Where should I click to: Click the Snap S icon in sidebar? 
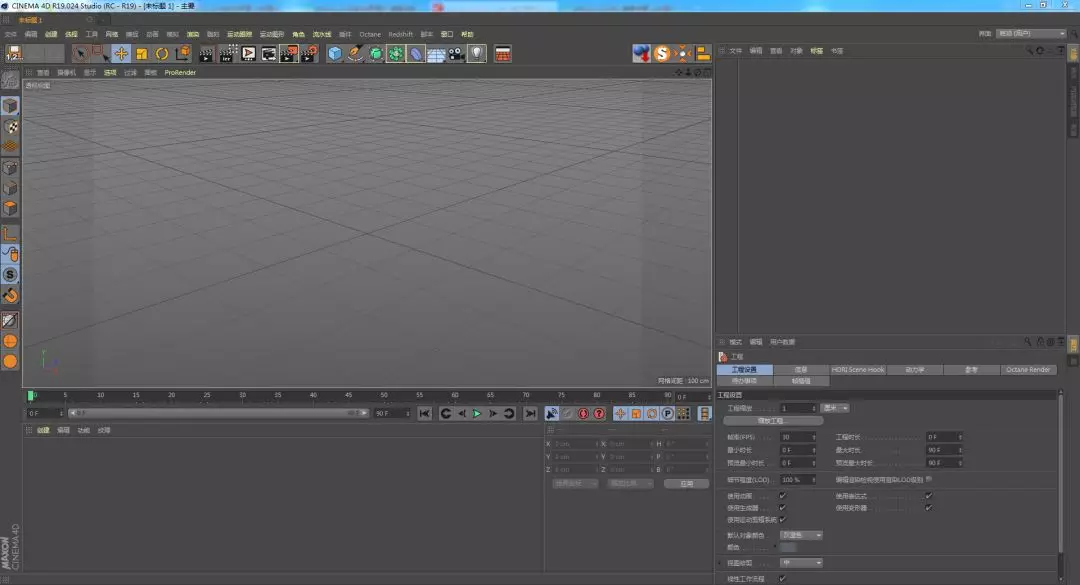10,275
